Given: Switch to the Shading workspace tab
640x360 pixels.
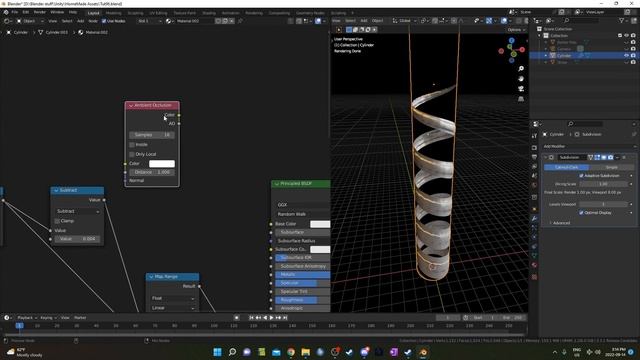Looking at the screenshot, I should tap(209, 13).
